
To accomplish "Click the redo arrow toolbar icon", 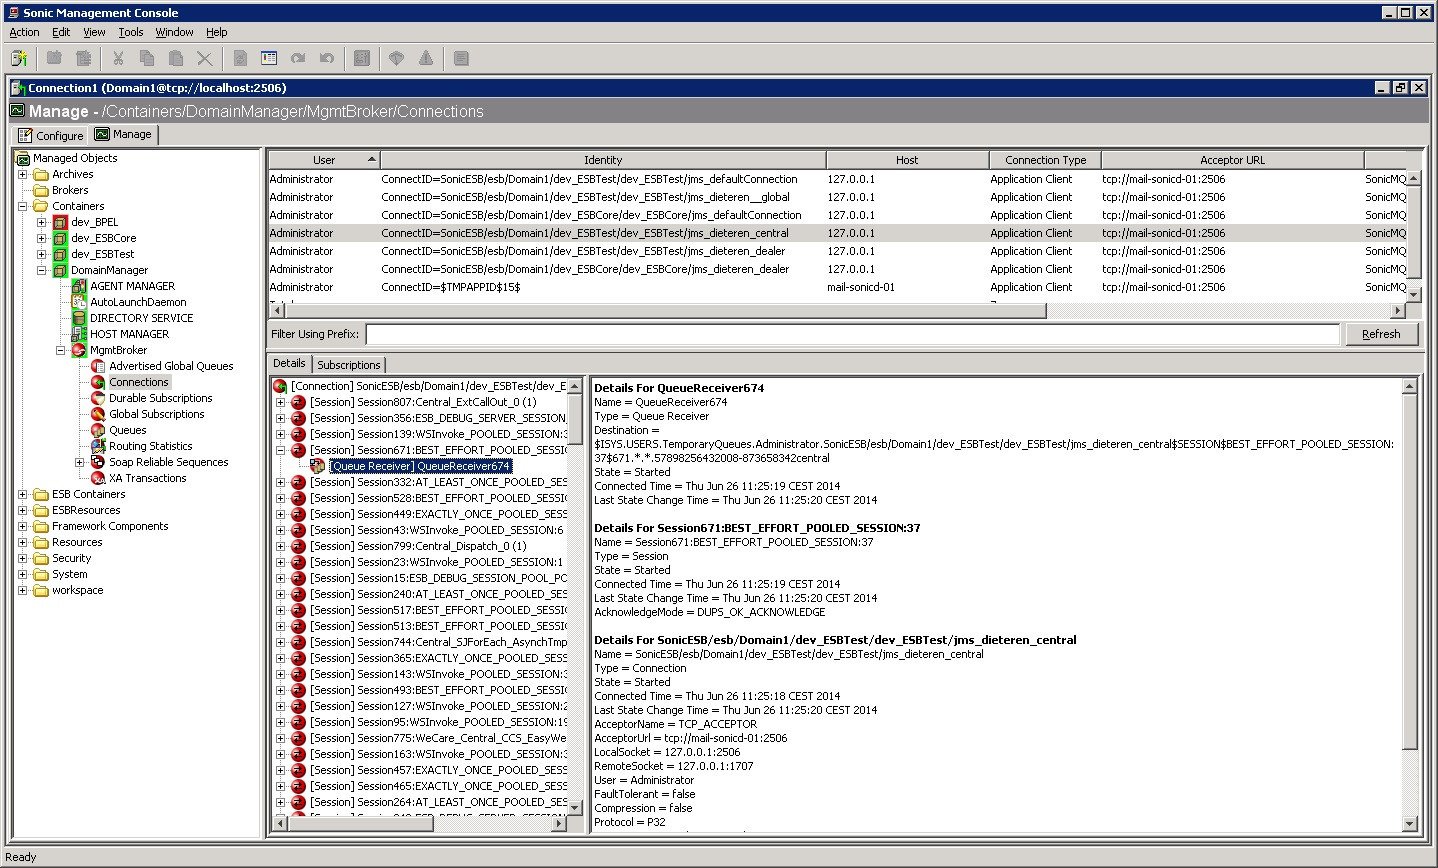I will click(298, 59).
